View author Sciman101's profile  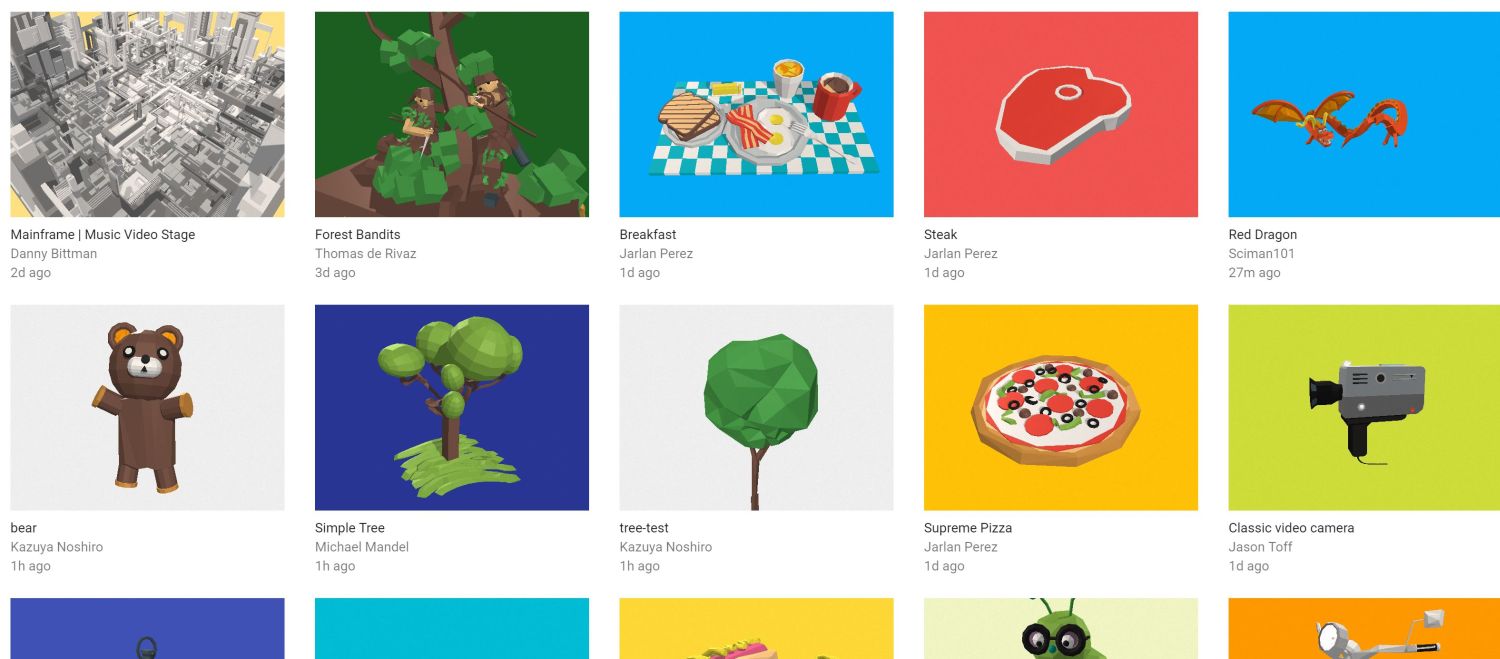(x=1261, y=254)
